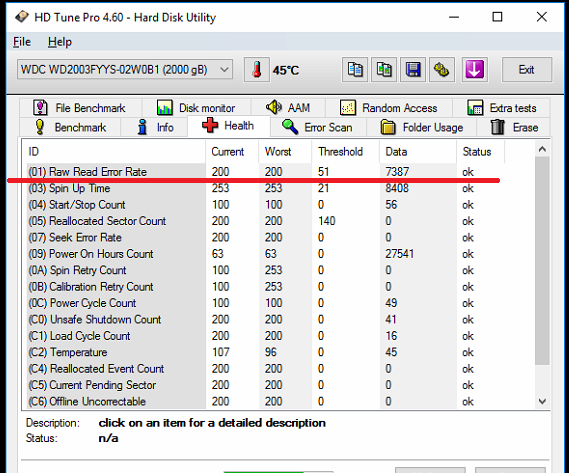Click the 7387 raw read error data value
569x473 pixels.
pyautogui.click(x=397, y=171)
